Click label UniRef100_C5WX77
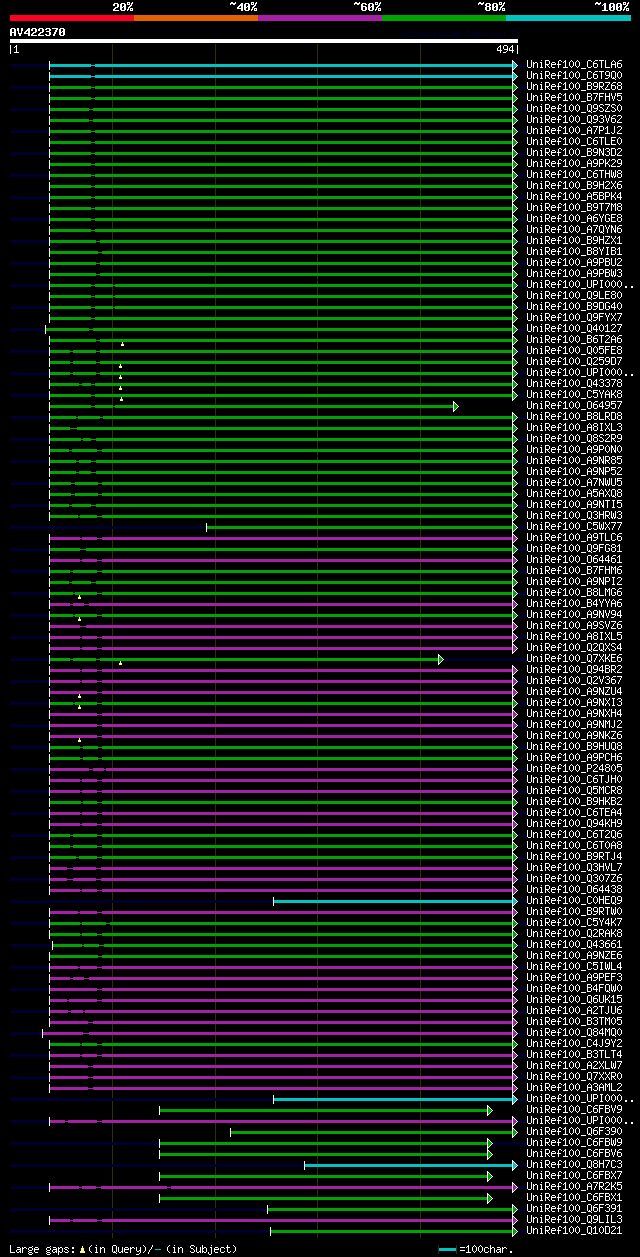The width and height of the screenshot is (640, 1257). point(574,527)
